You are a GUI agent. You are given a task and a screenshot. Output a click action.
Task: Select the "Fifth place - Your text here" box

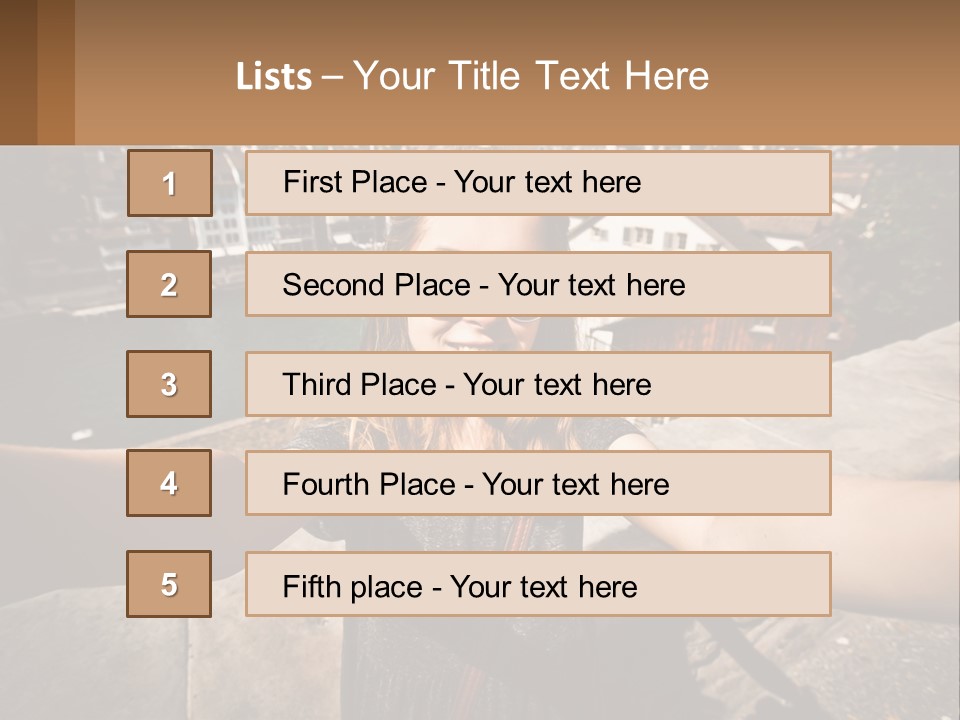coord(538,584)
